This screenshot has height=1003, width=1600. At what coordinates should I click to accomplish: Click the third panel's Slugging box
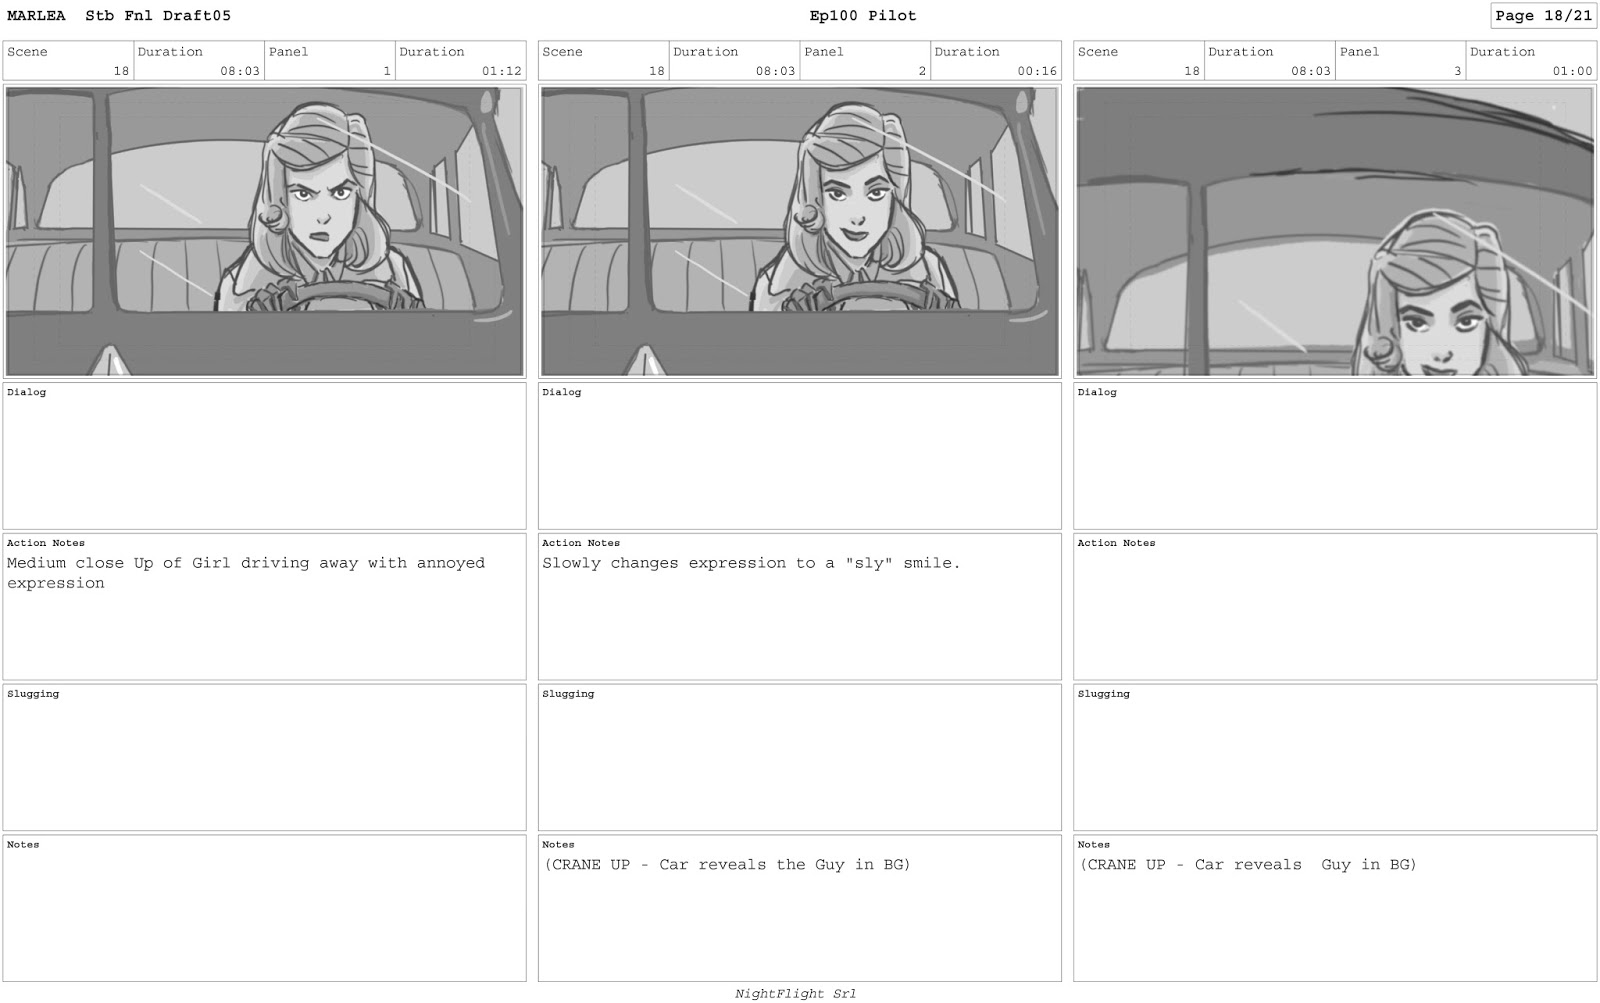point(1335,757)
